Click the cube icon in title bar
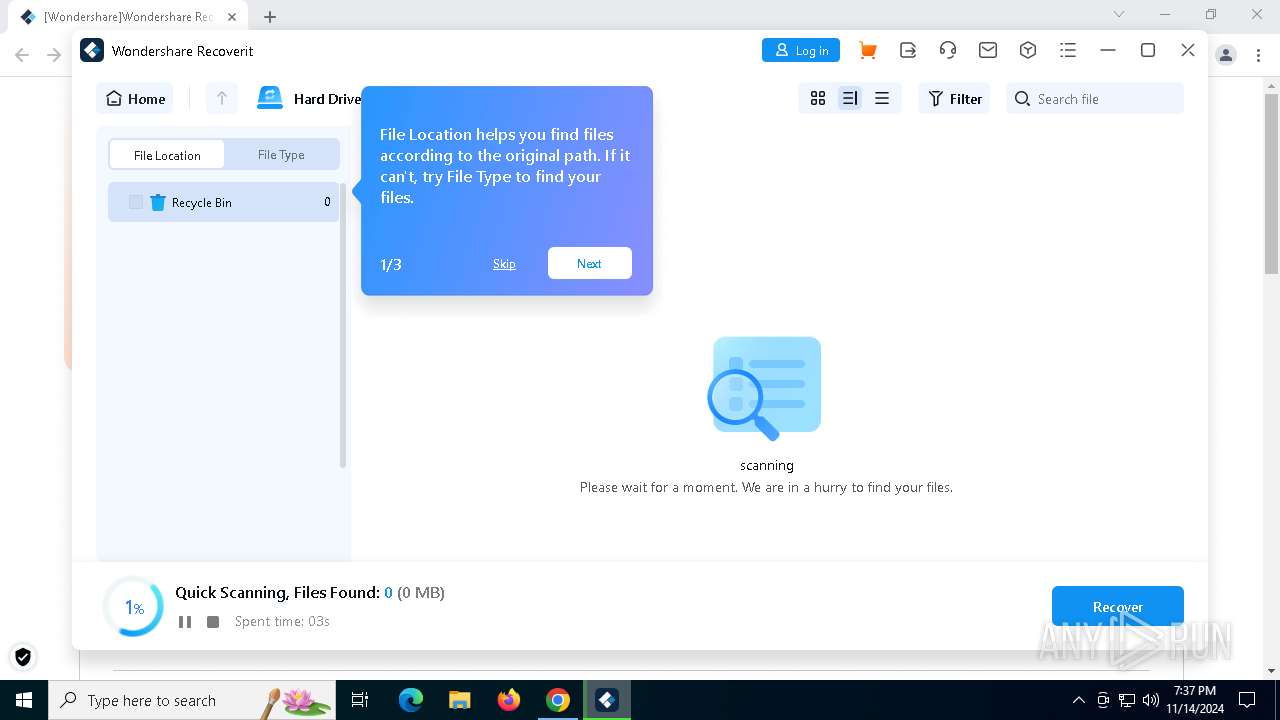Screen dimensions: 1280x720 pos(1028,50)
